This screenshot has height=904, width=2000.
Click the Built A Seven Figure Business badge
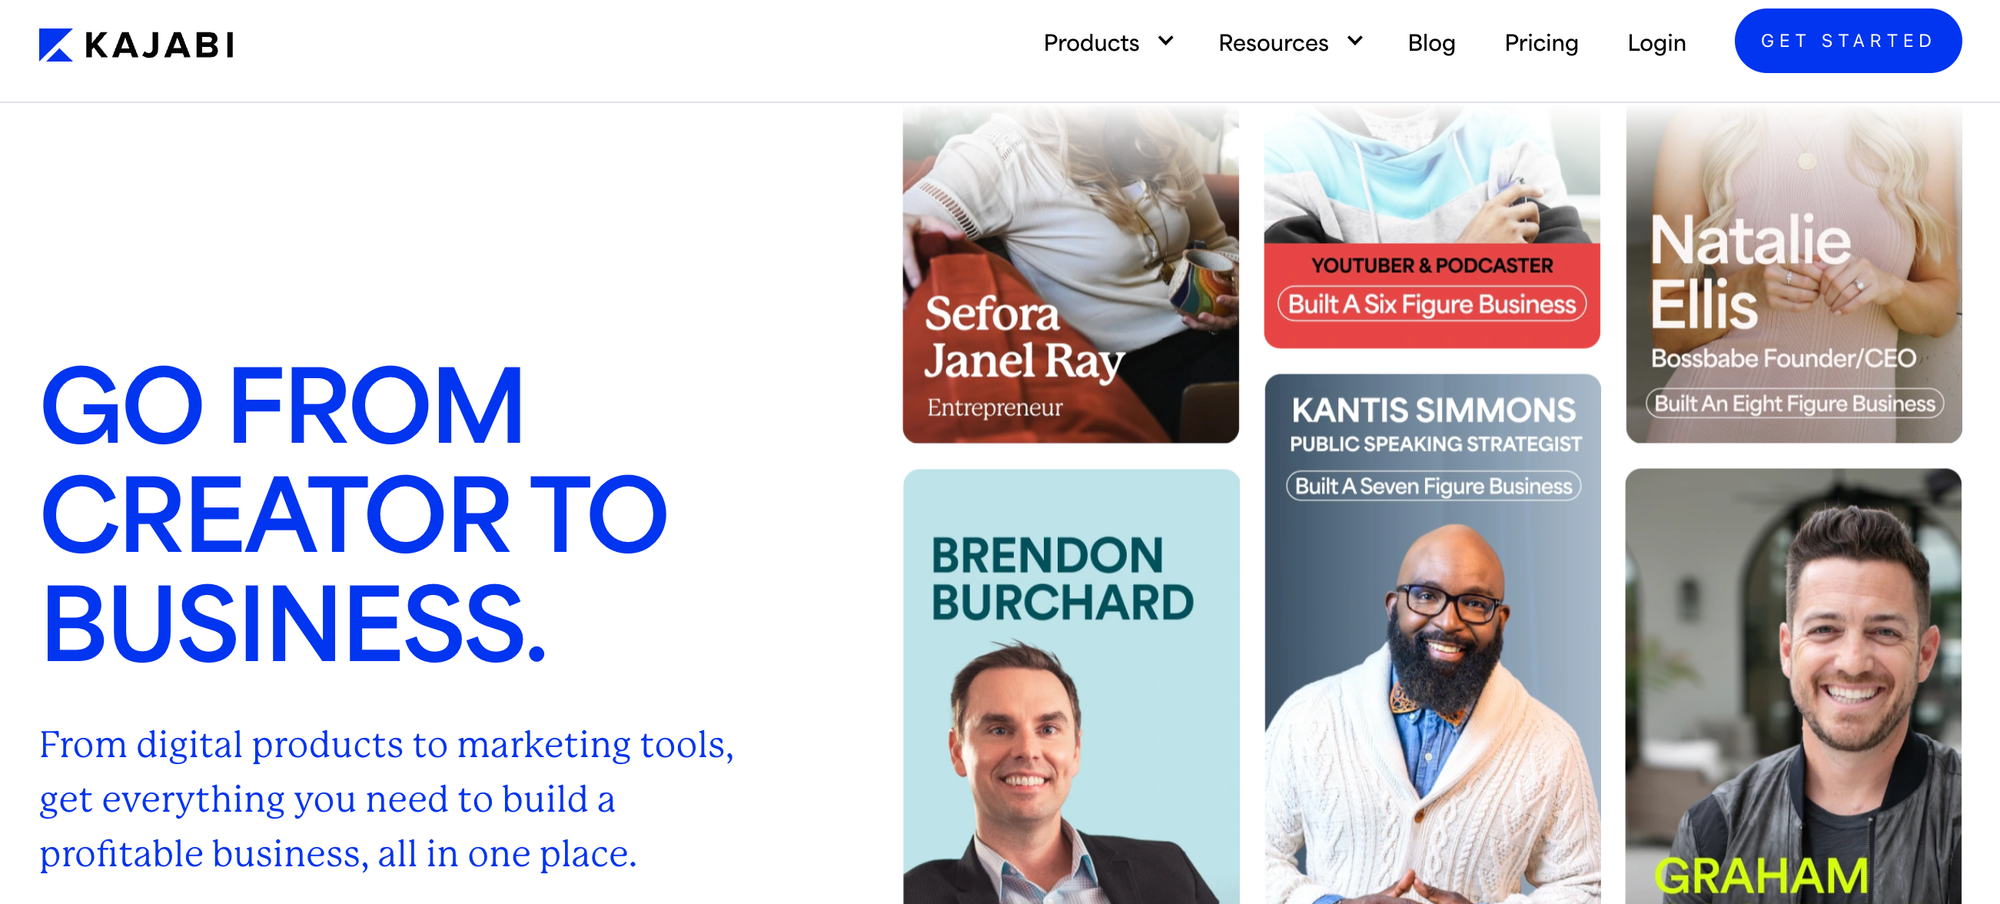click(1433, 486)
